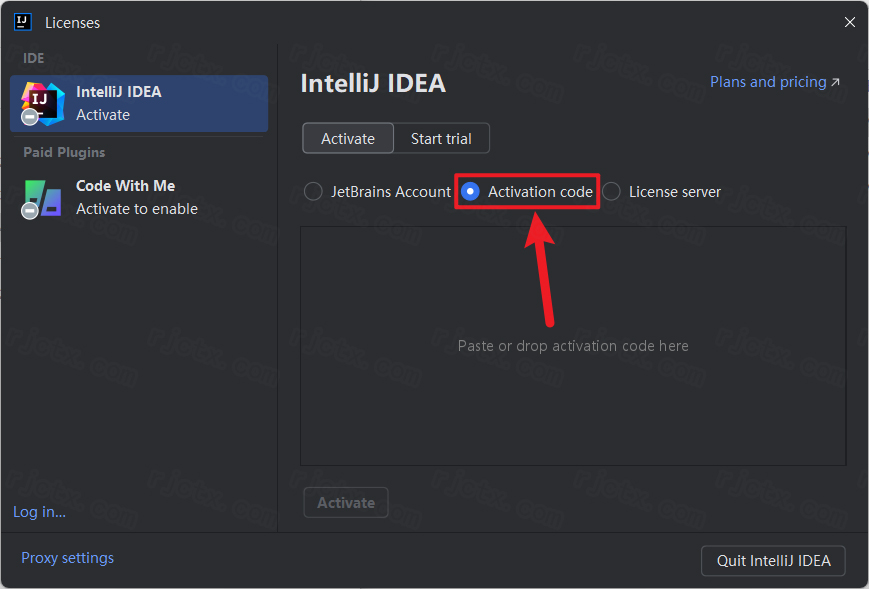Open the Plans and pricing link
This screenshot has height=589, width=869.
point(767,82)
